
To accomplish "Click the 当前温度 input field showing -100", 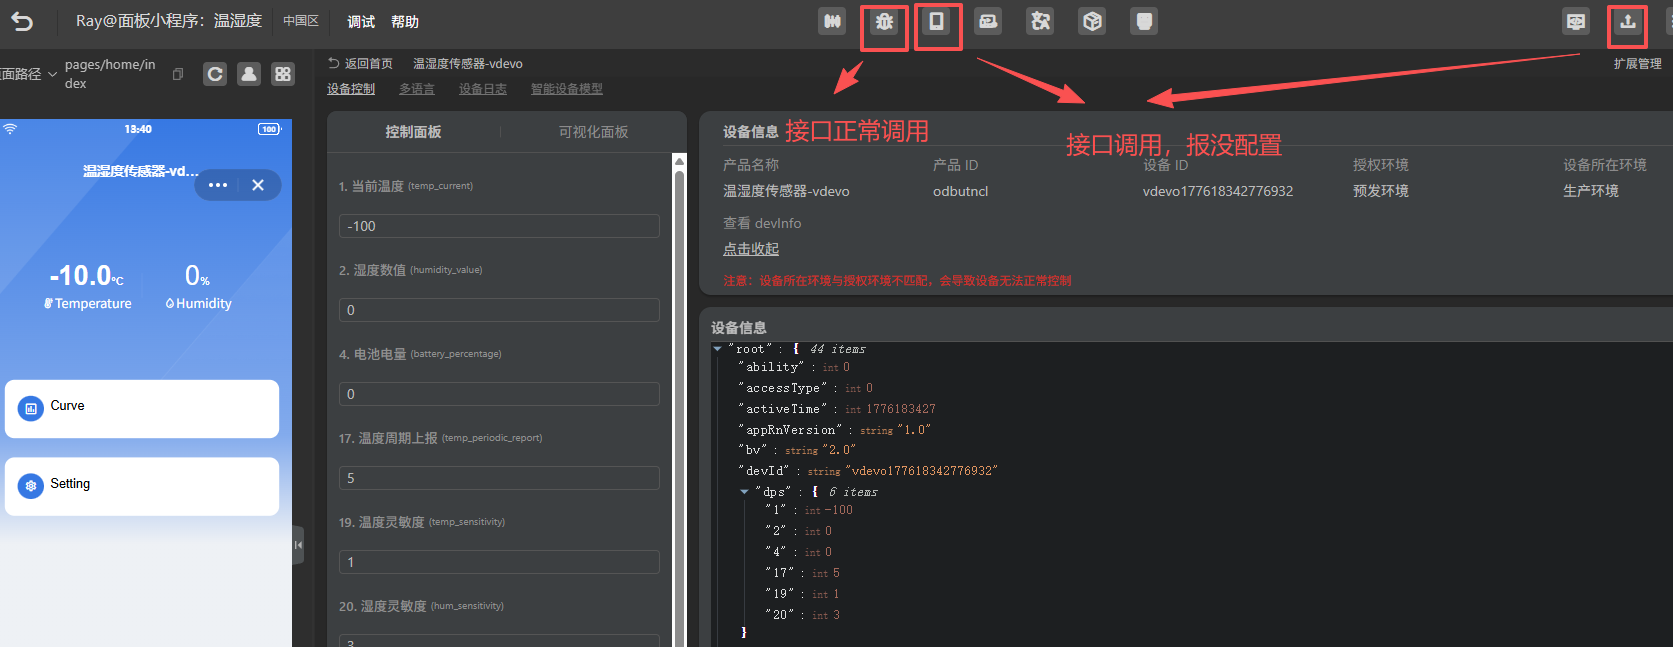I will click(499, 226).
